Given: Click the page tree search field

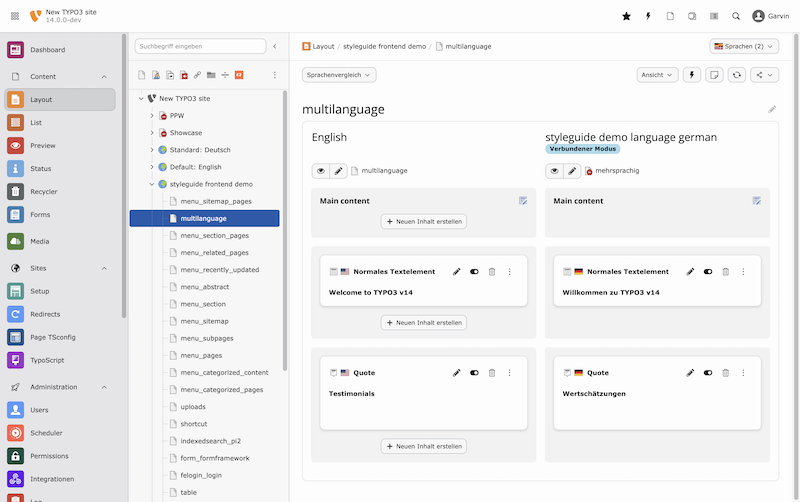Looking at the screenshot, I should pos(200,46).
